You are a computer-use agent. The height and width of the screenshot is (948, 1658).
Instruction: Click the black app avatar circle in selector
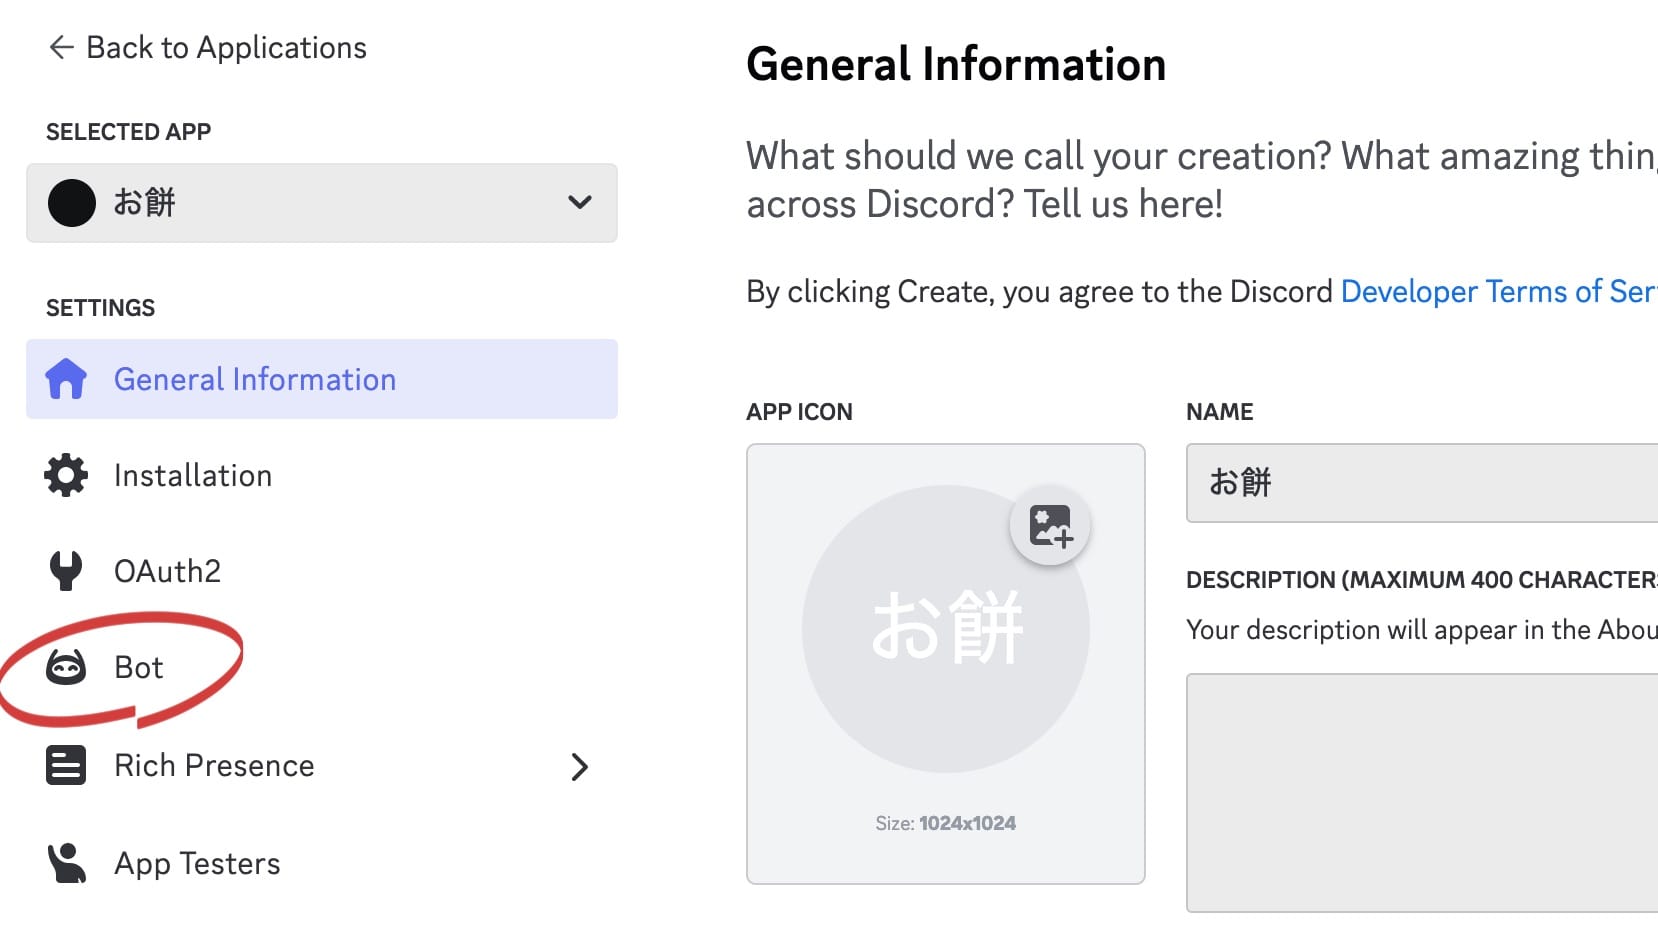pos(72,203)
